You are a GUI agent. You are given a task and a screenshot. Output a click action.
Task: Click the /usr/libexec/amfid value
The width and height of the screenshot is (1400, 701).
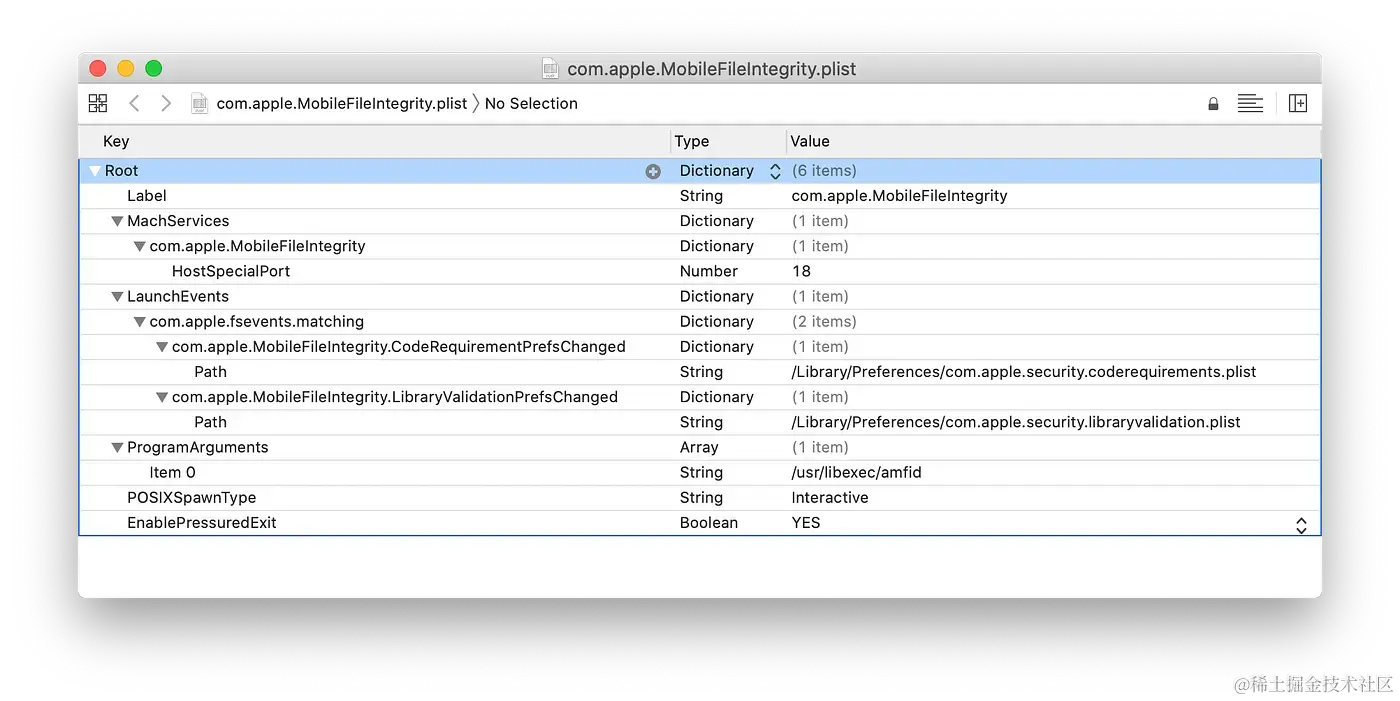[x=857, y=473]
